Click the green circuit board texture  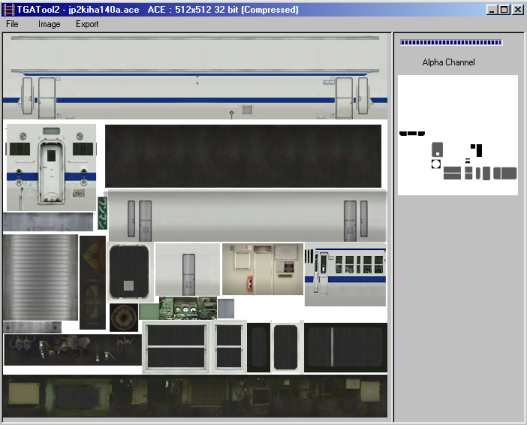tap(188, 308)
